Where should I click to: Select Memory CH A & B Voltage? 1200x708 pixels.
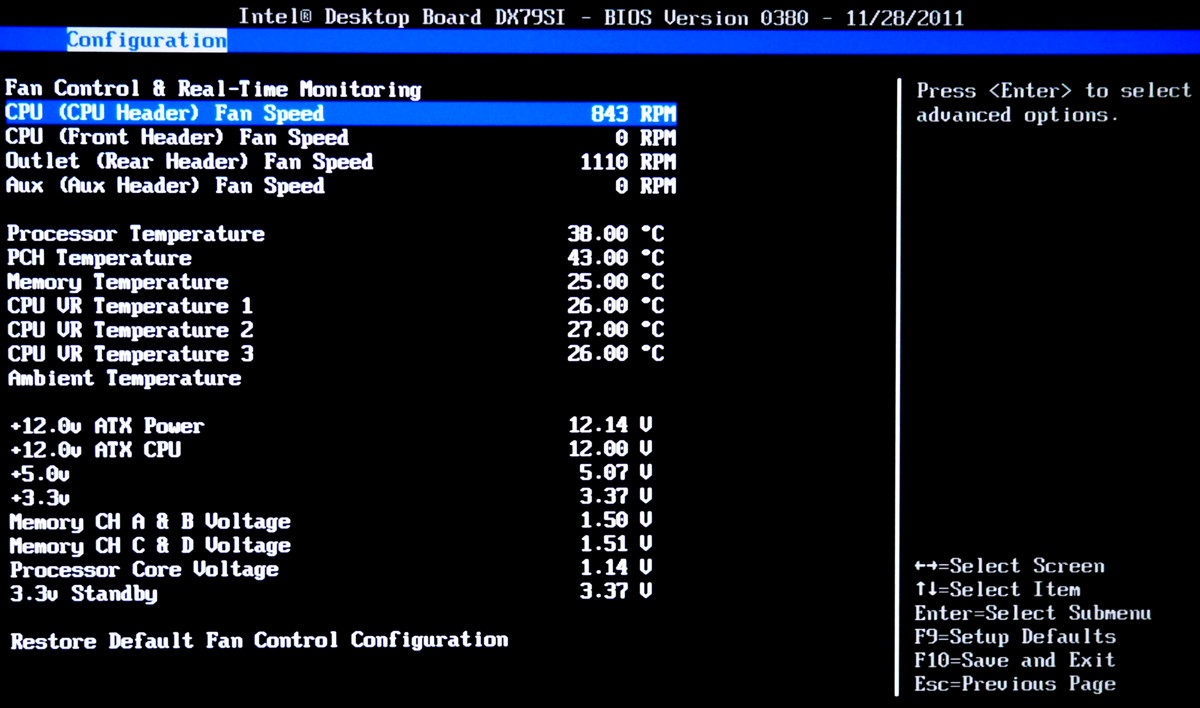(x=150, y=522)
